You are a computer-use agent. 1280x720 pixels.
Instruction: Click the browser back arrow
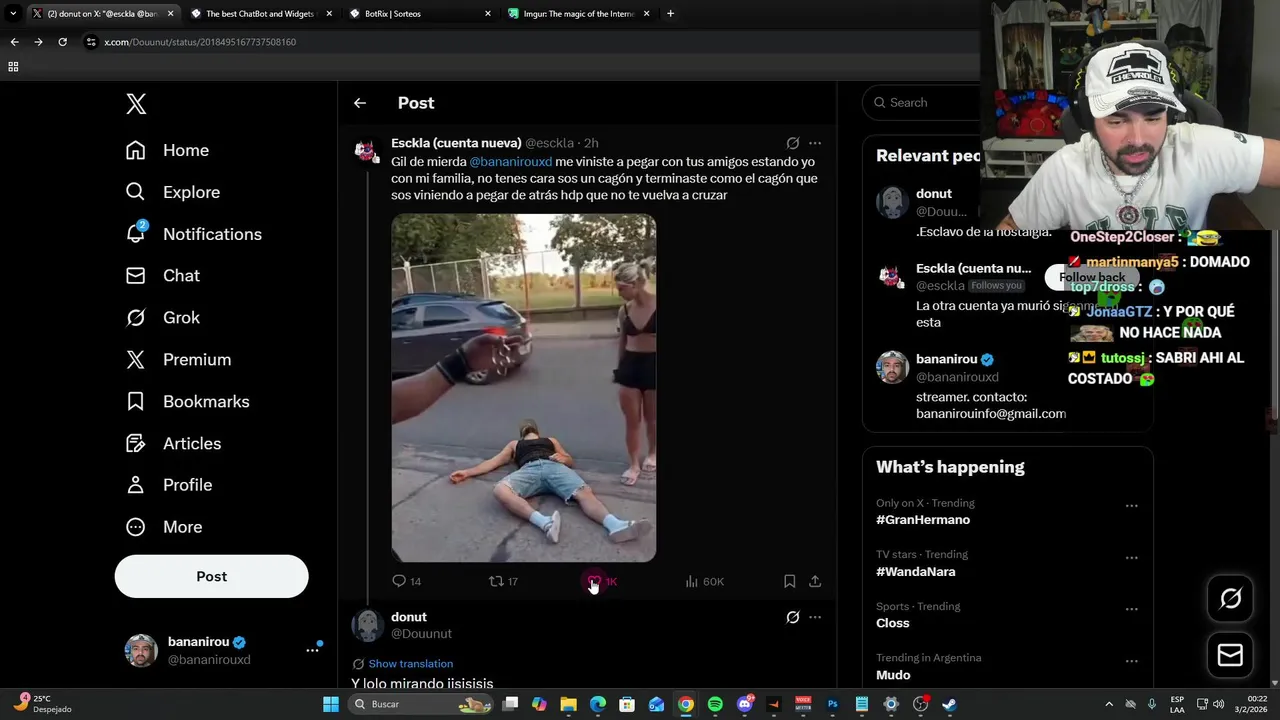(x=14, y=42)
